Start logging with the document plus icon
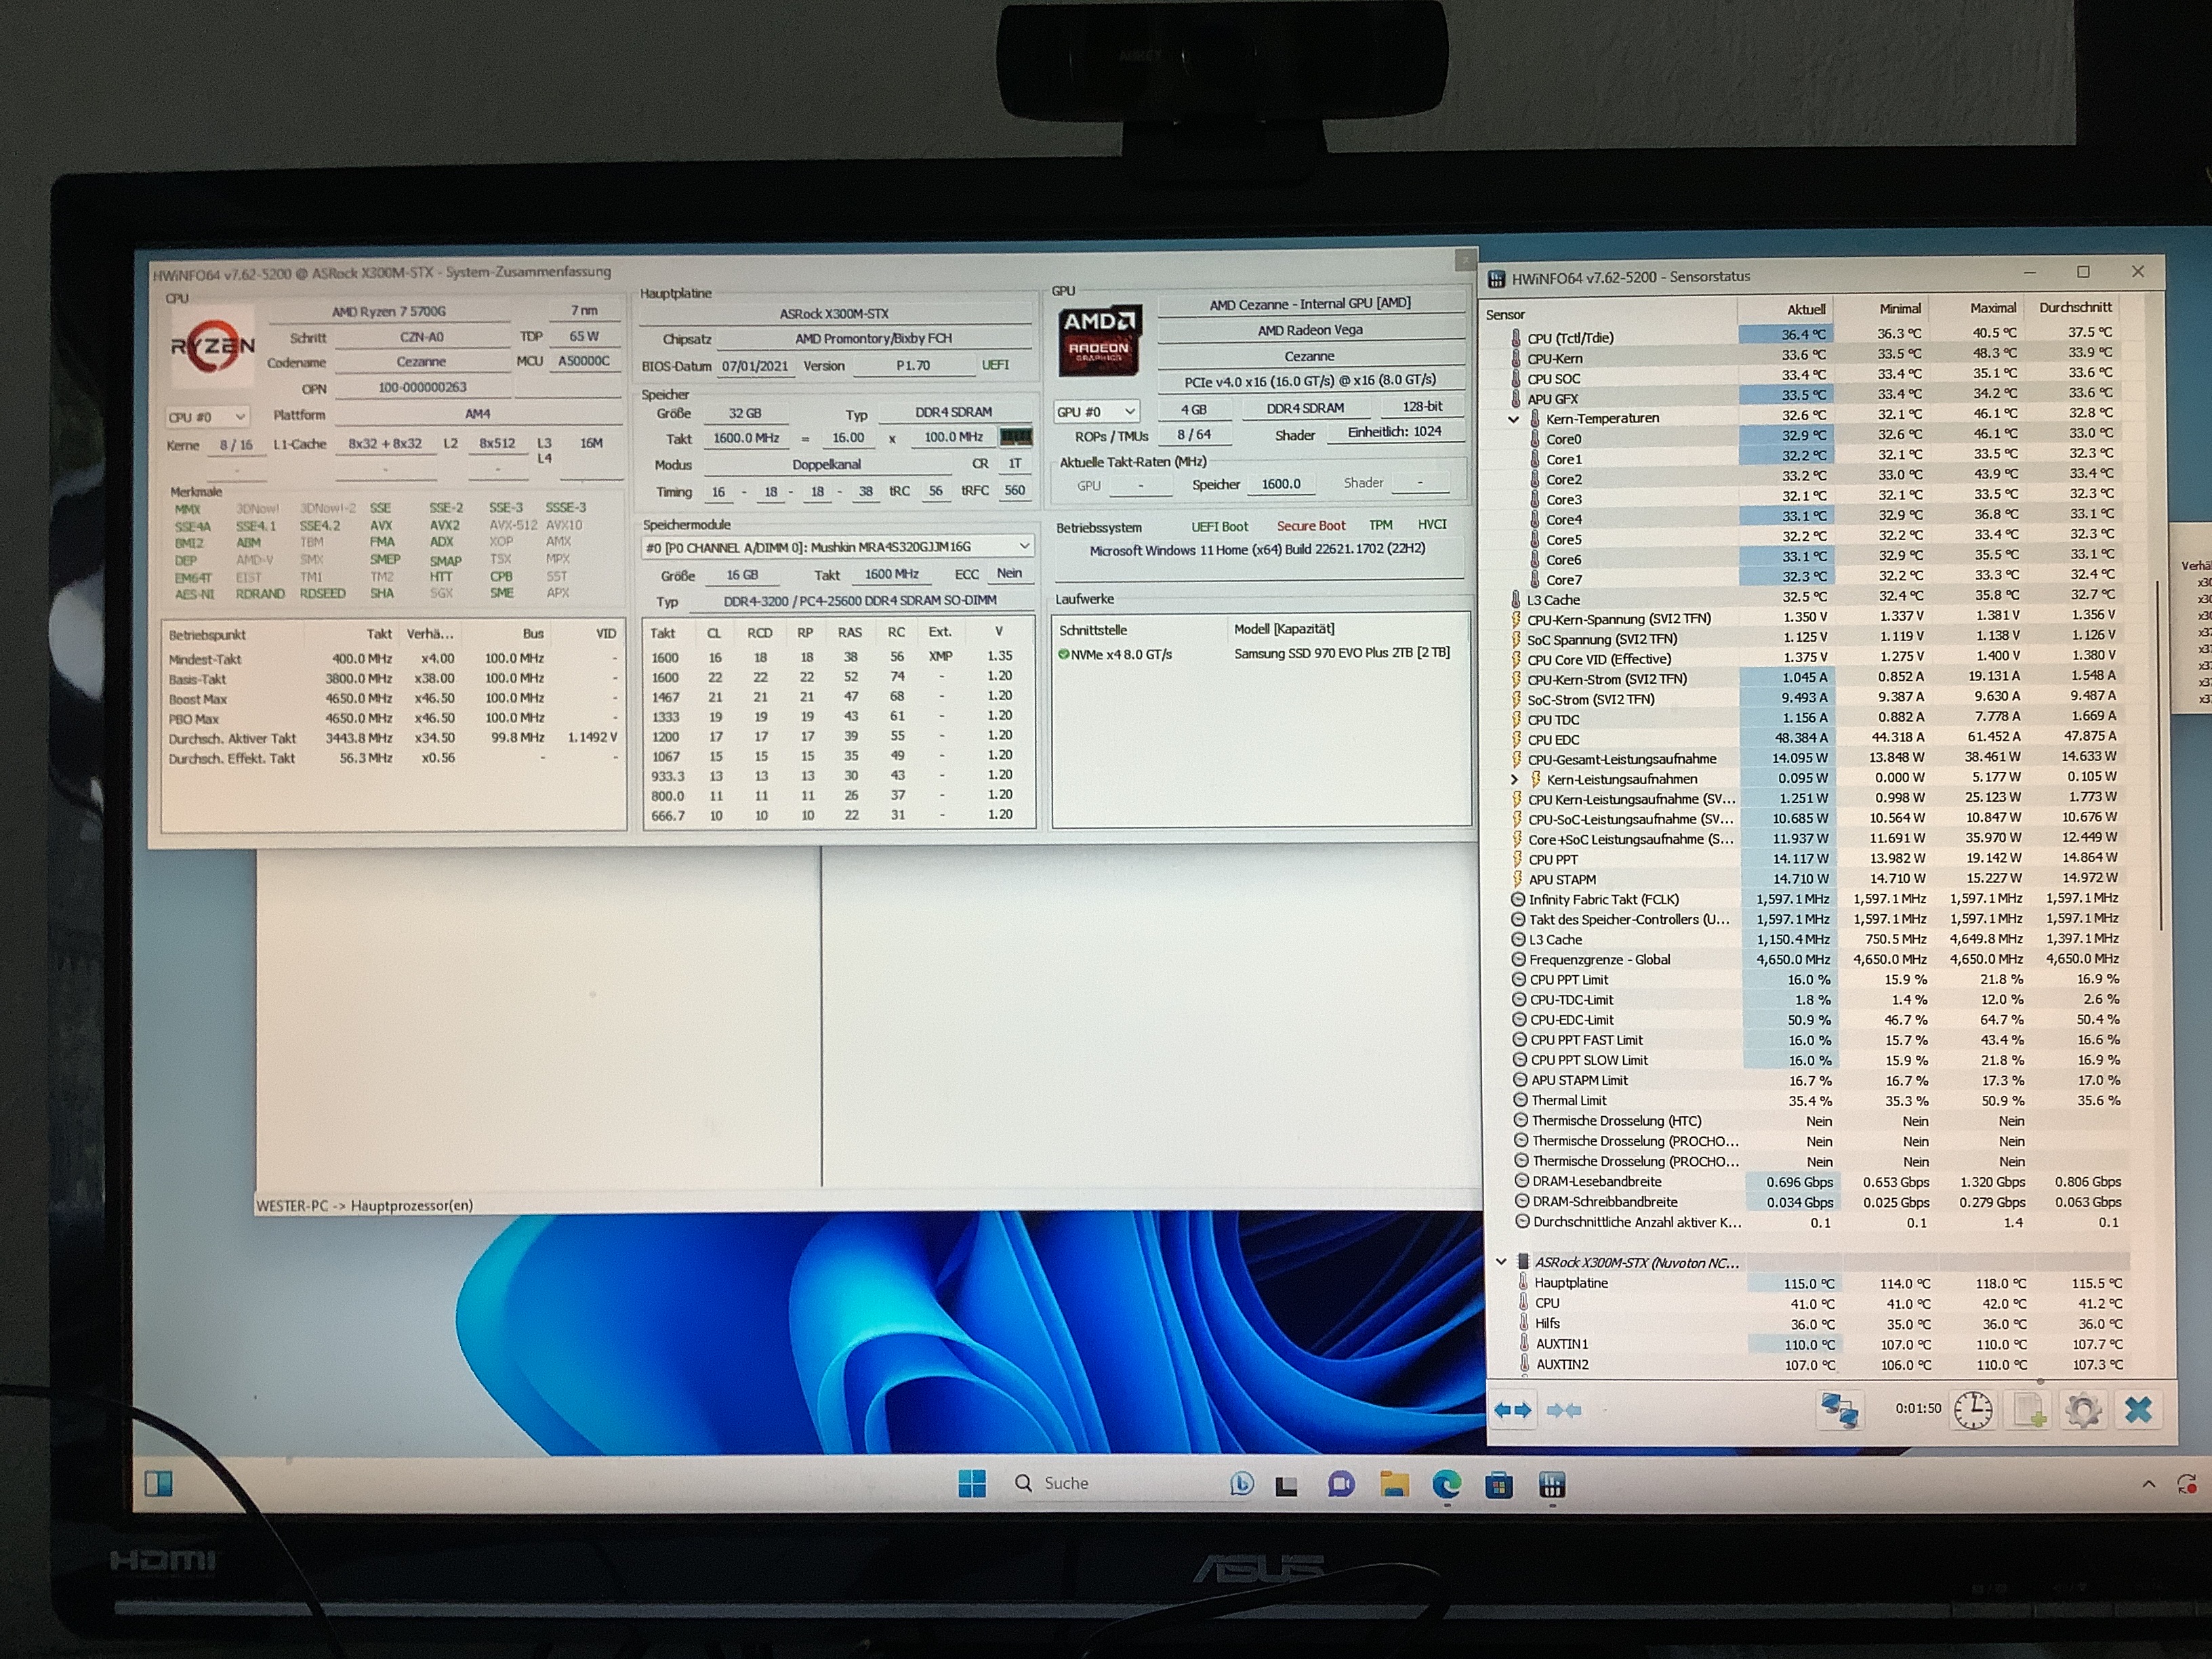 pos(2028,1410)
